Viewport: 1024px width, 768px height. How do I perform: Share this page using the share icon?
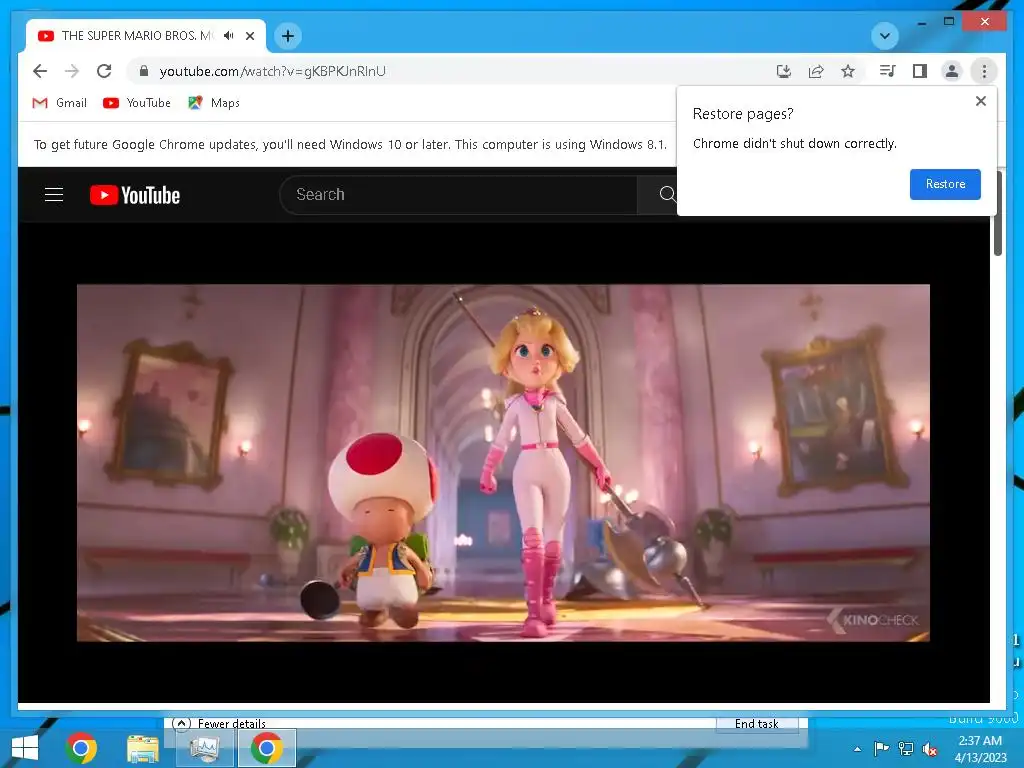point(816,71)
